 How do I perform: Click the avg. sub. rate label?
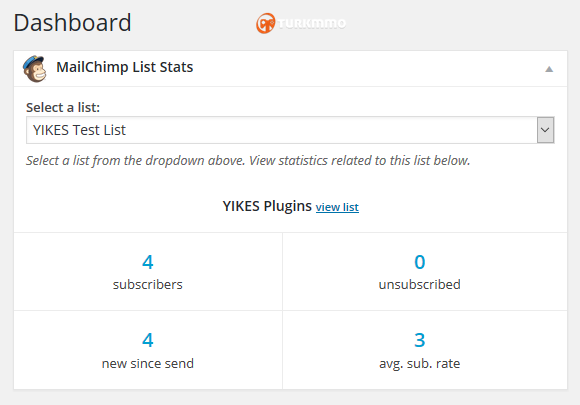pyautogui.click(x=419, y=364)
